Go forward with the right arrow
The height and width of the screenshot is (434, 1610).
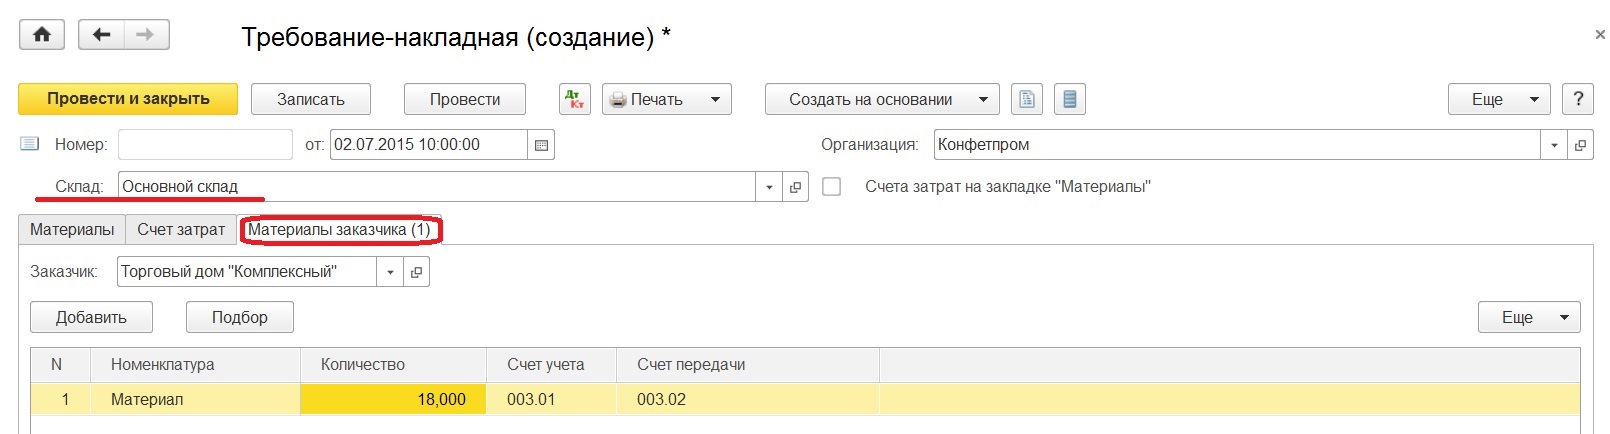click(x=146, y=35)
